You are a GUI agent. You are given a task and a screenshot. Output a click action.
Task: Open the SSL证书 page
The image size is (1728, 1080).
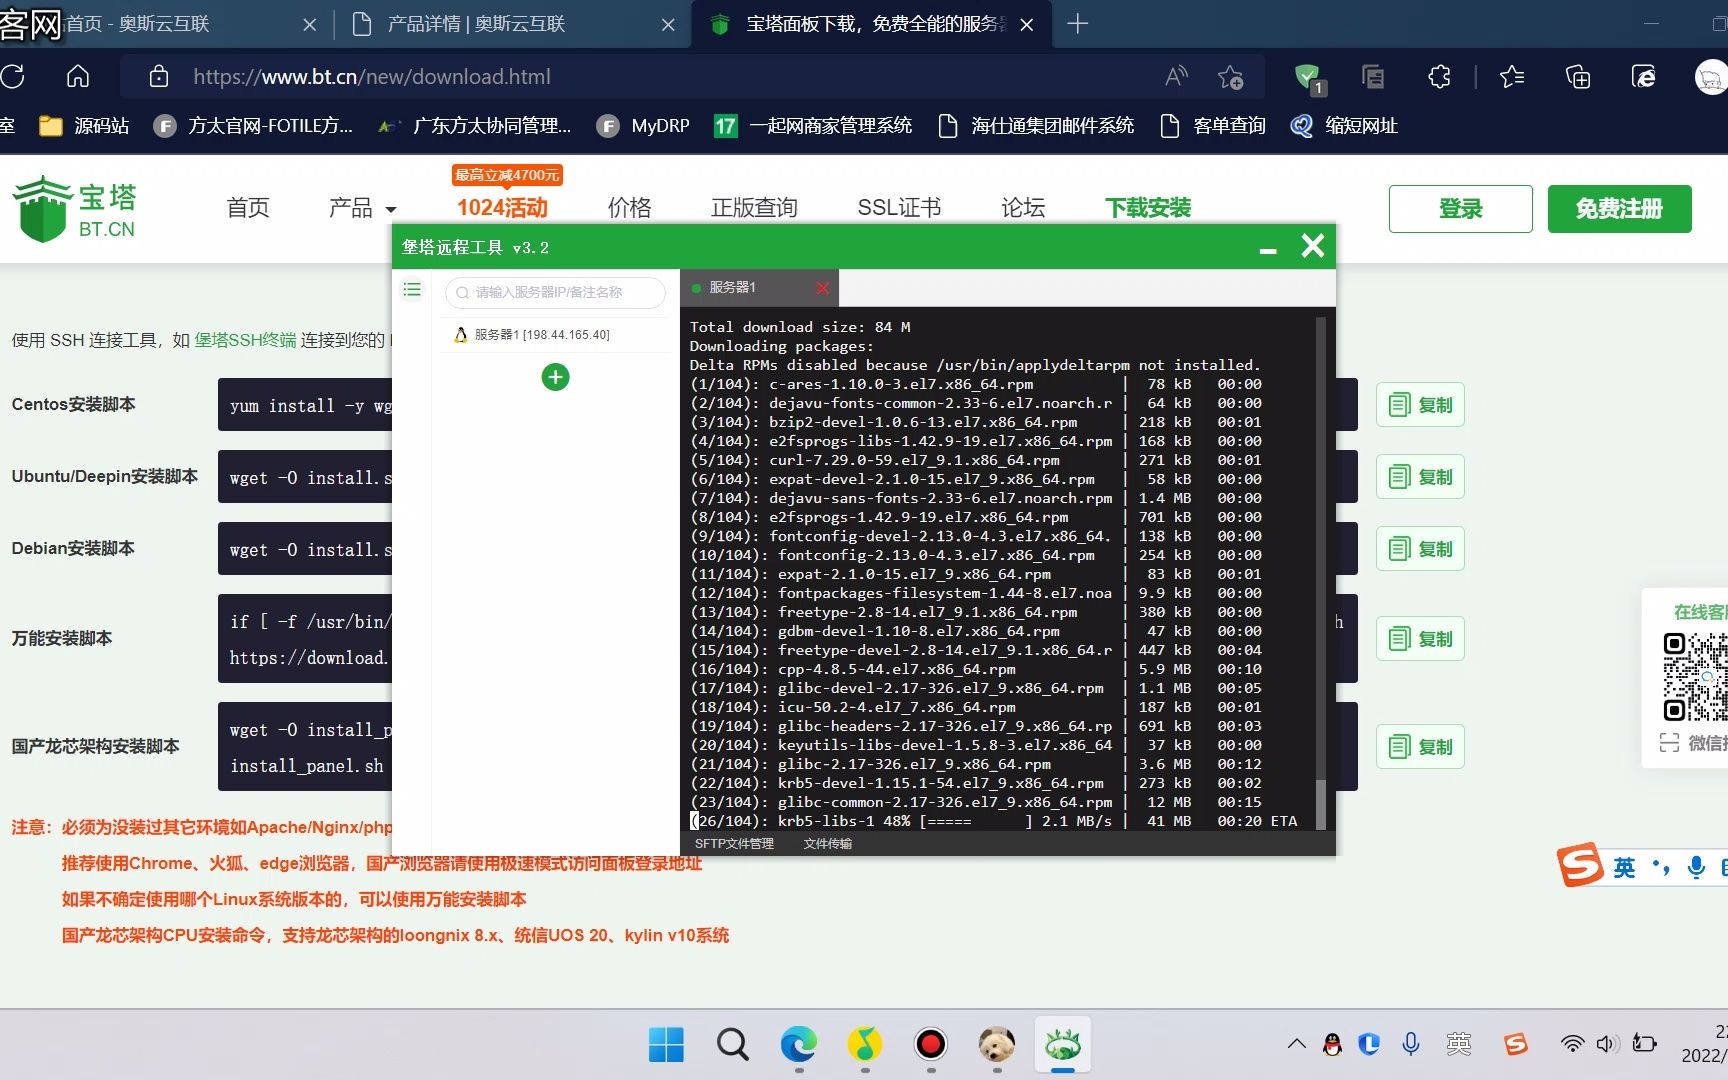tap(899, 208)
